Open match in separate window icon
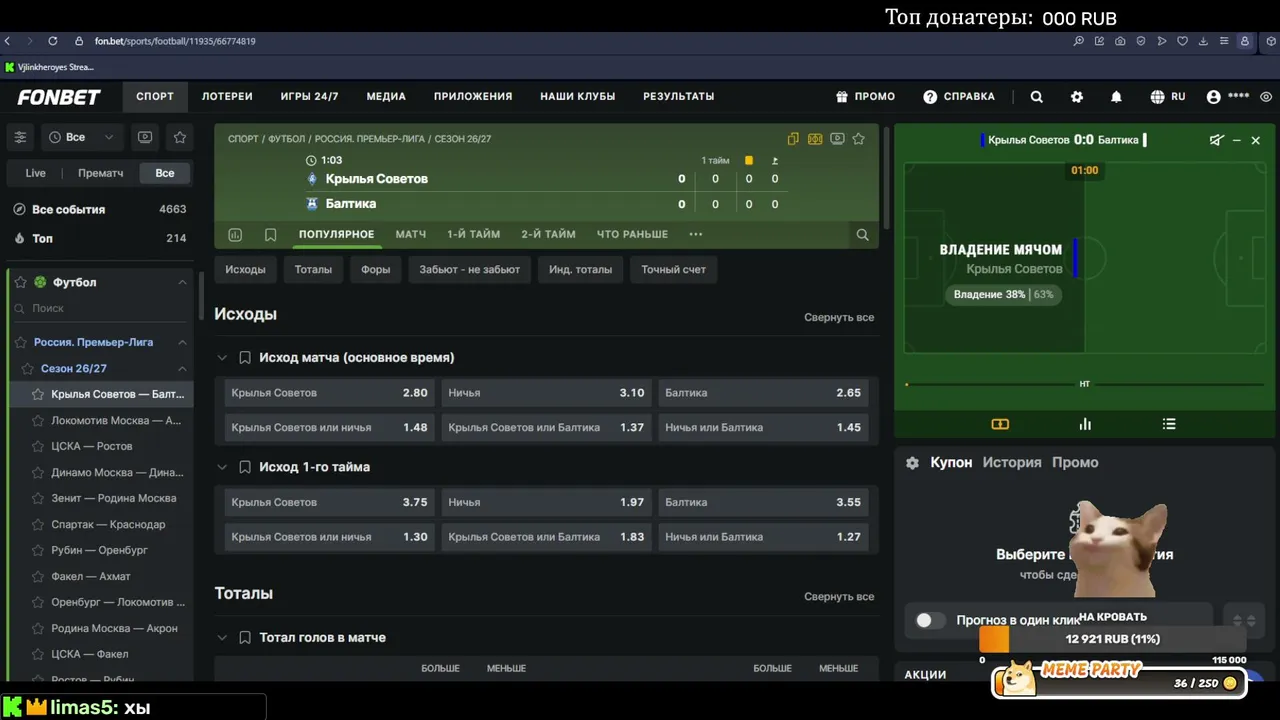The height and width of the screenshot is (720, 1280). pos(793,139)
